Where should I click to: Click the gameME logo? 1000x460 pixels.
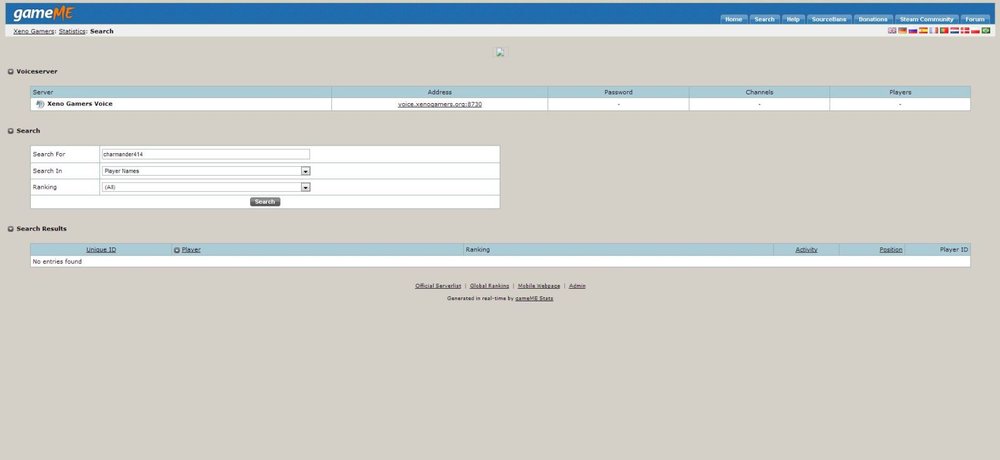(x=43, y=13)
